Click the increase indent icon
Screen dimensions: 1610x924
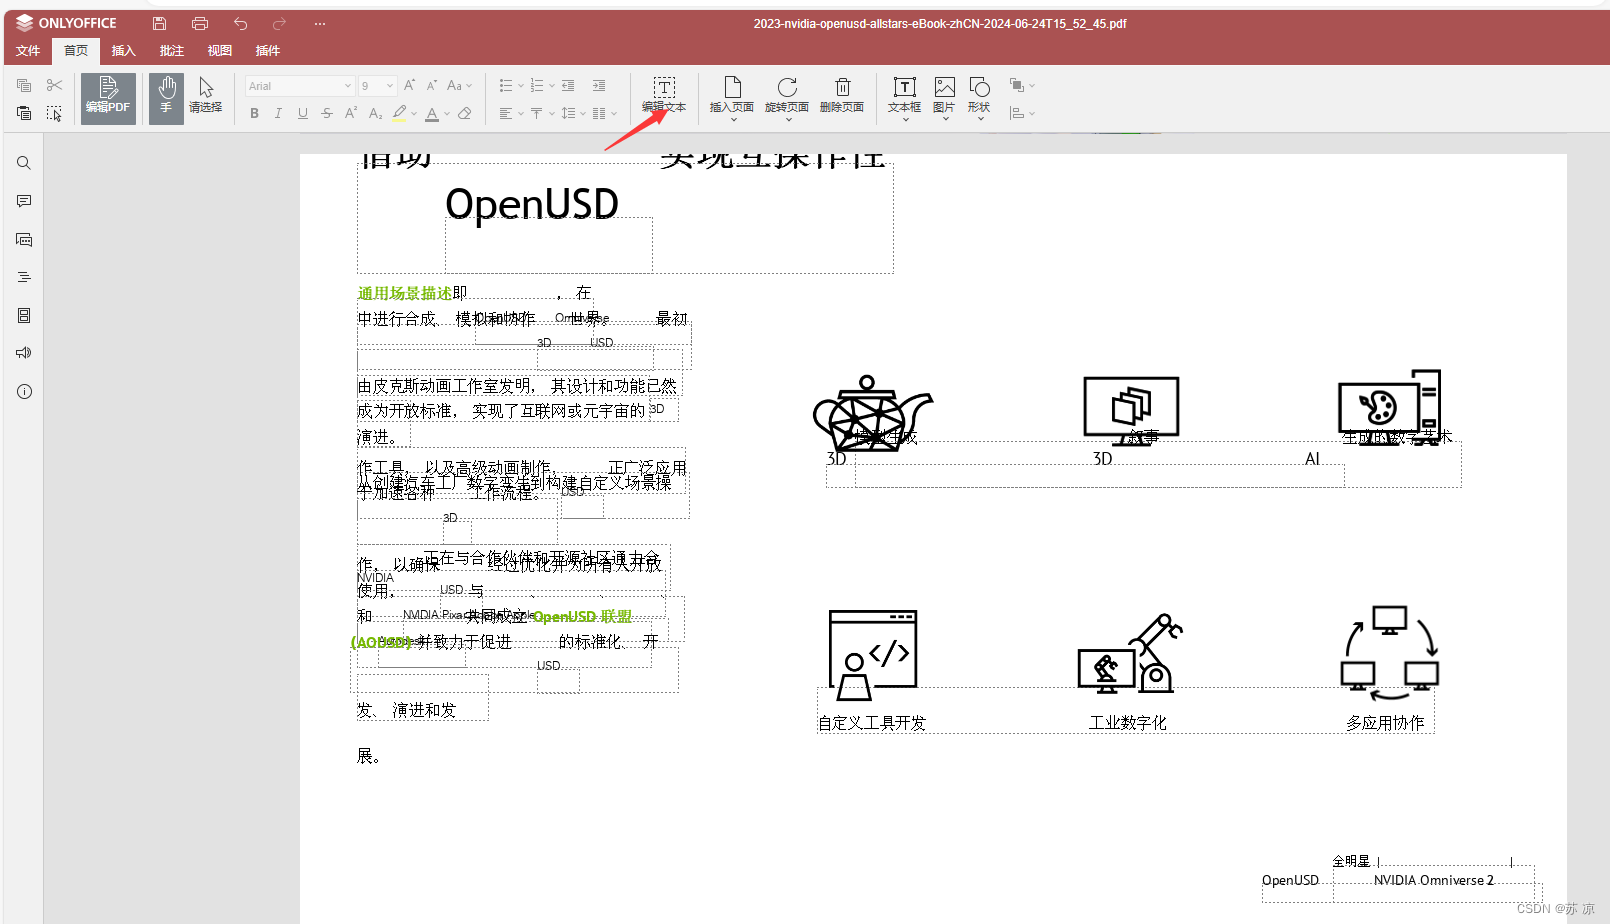(x=599, y=86)
